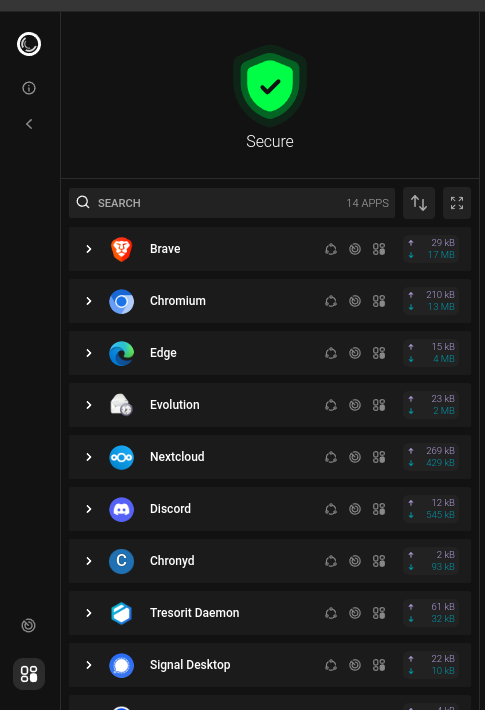485x710 pixels.
Task: Expand the Evolution app row
Action: click(x=89, y=405)
